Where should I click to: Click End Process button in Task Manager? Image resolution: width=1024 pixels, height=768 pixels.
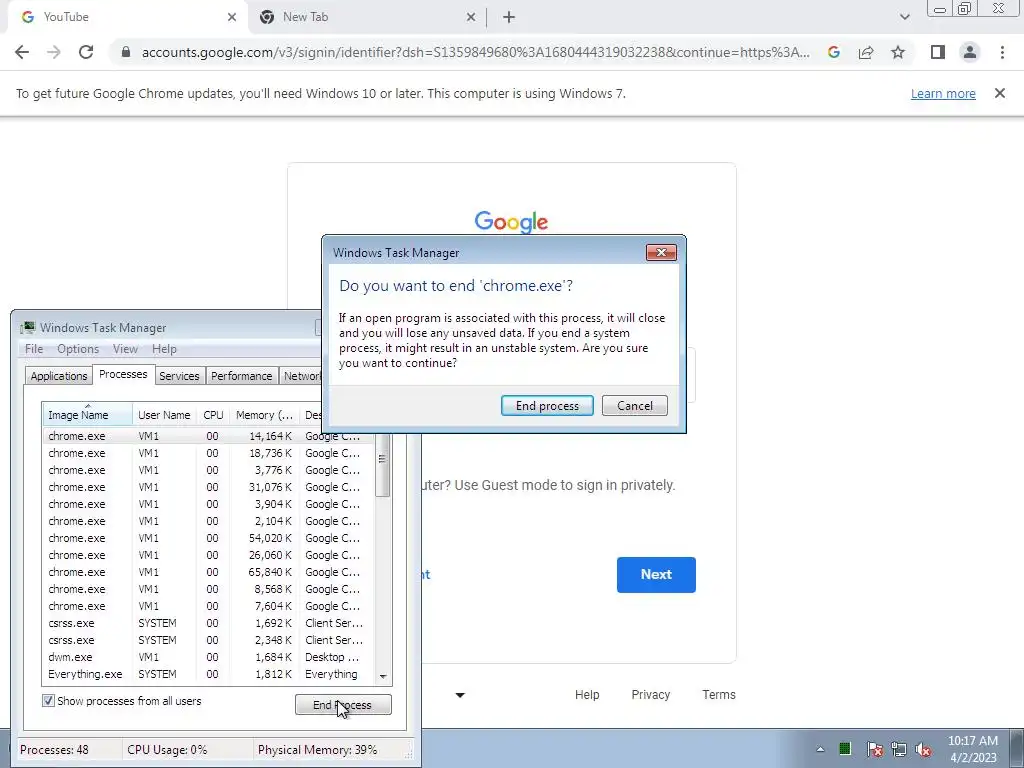[x=344, y=705]
